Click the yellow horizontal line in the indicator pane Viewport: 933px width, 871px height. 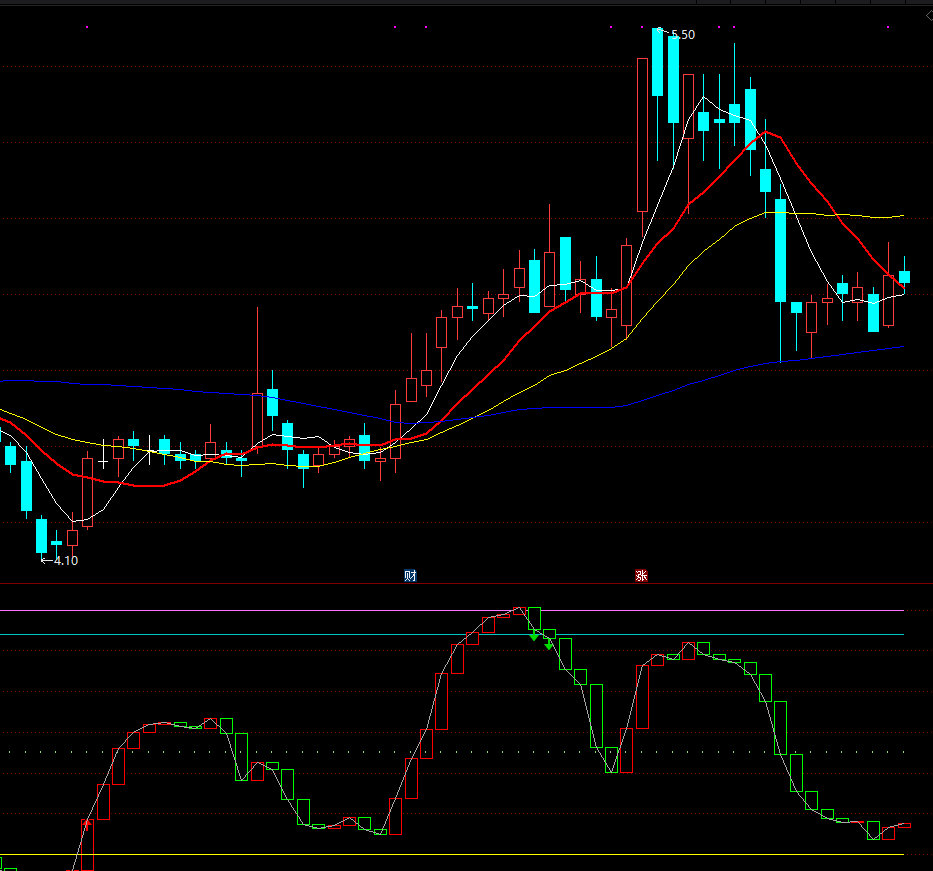coord(452,854)
